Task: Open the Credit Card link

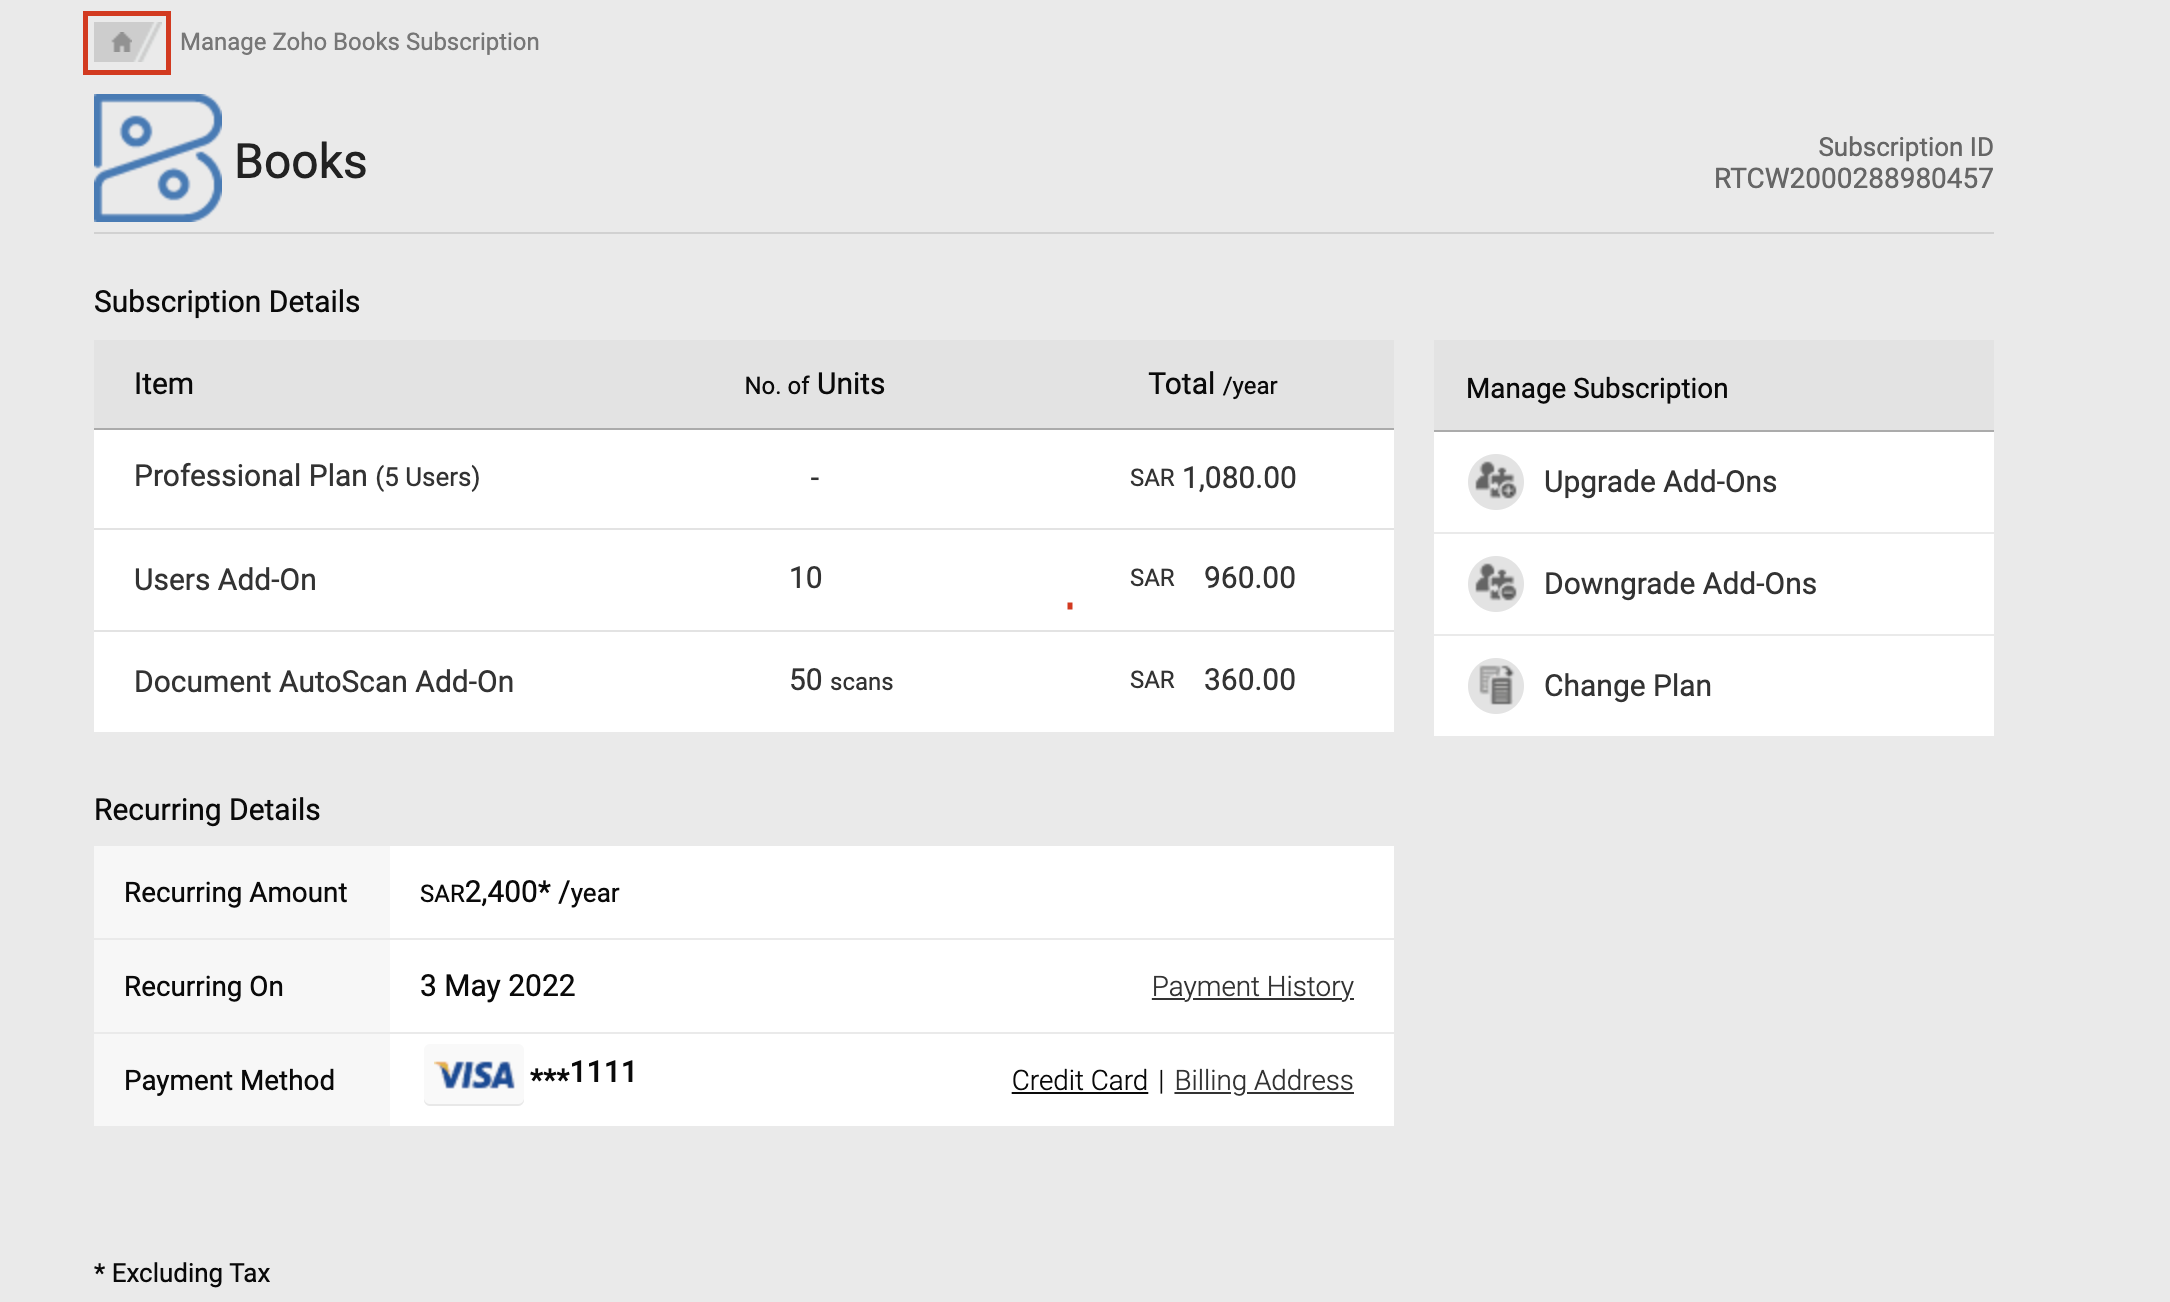Action: 1079,1081
